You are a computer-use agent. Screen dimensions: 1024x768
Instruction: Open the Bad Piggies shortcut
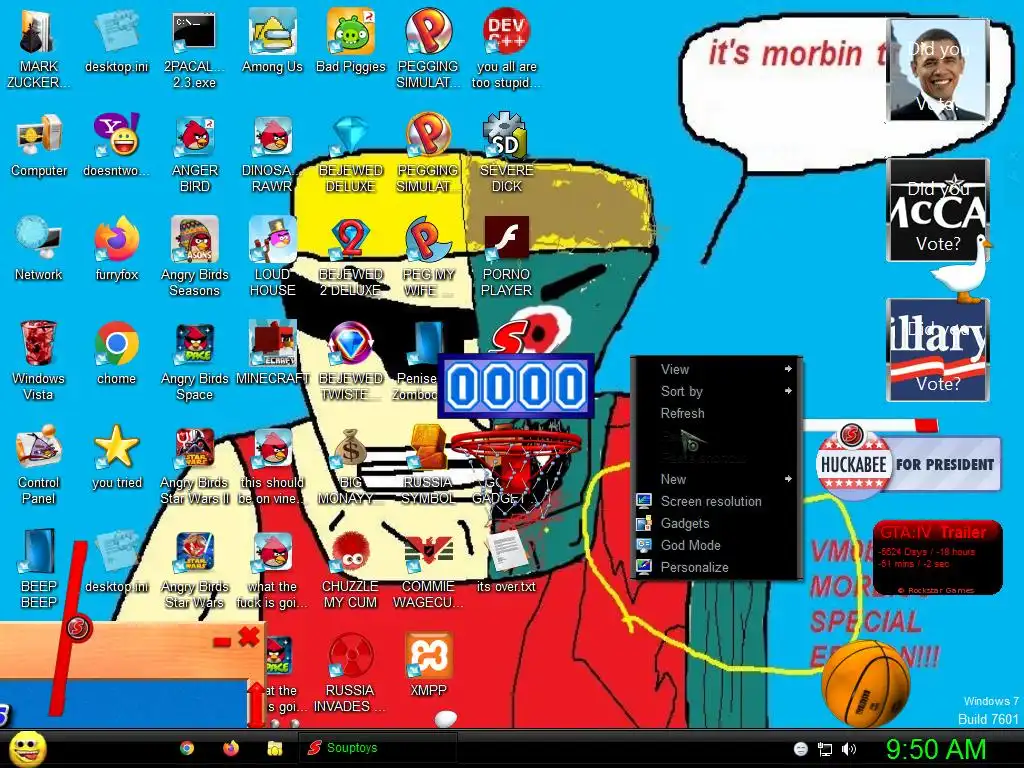click(x=351, y=41)
